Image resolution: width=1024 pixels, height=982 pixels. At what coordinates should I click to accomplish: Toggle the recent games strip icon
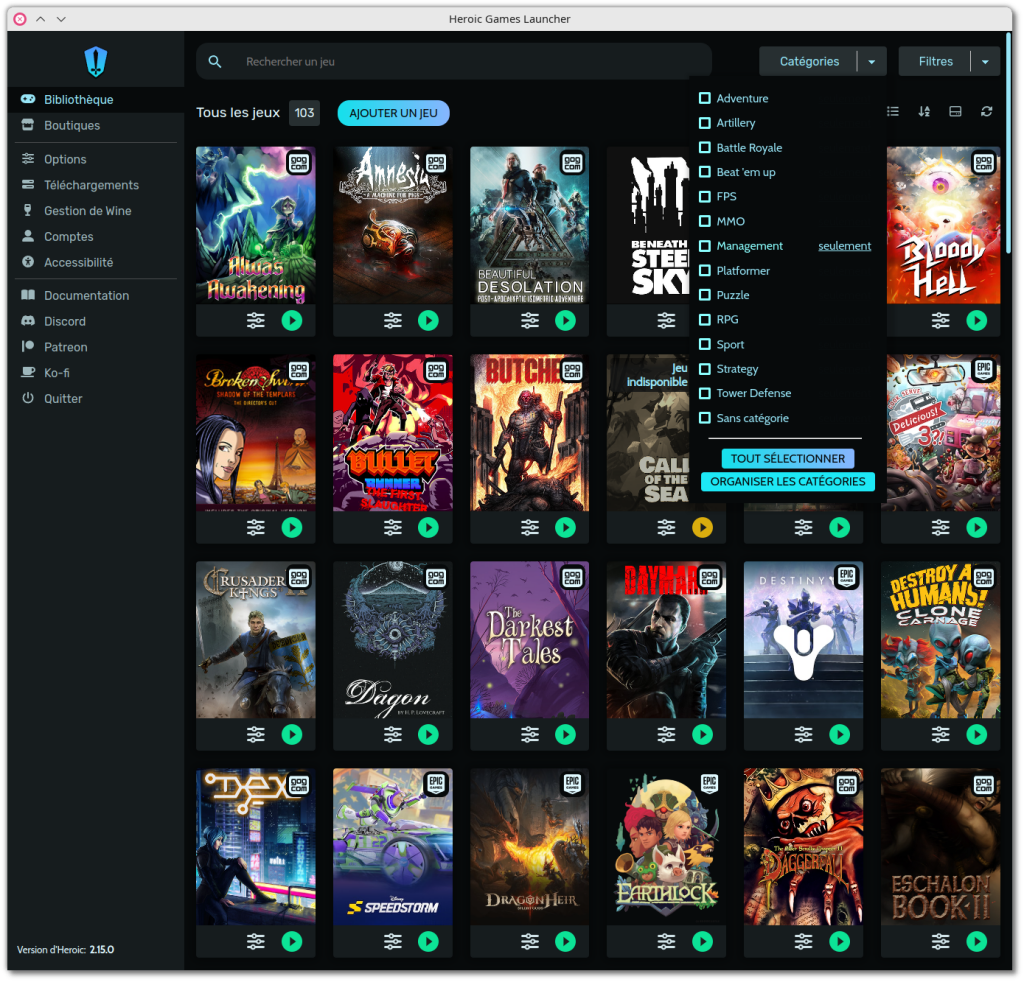[955, 112]
